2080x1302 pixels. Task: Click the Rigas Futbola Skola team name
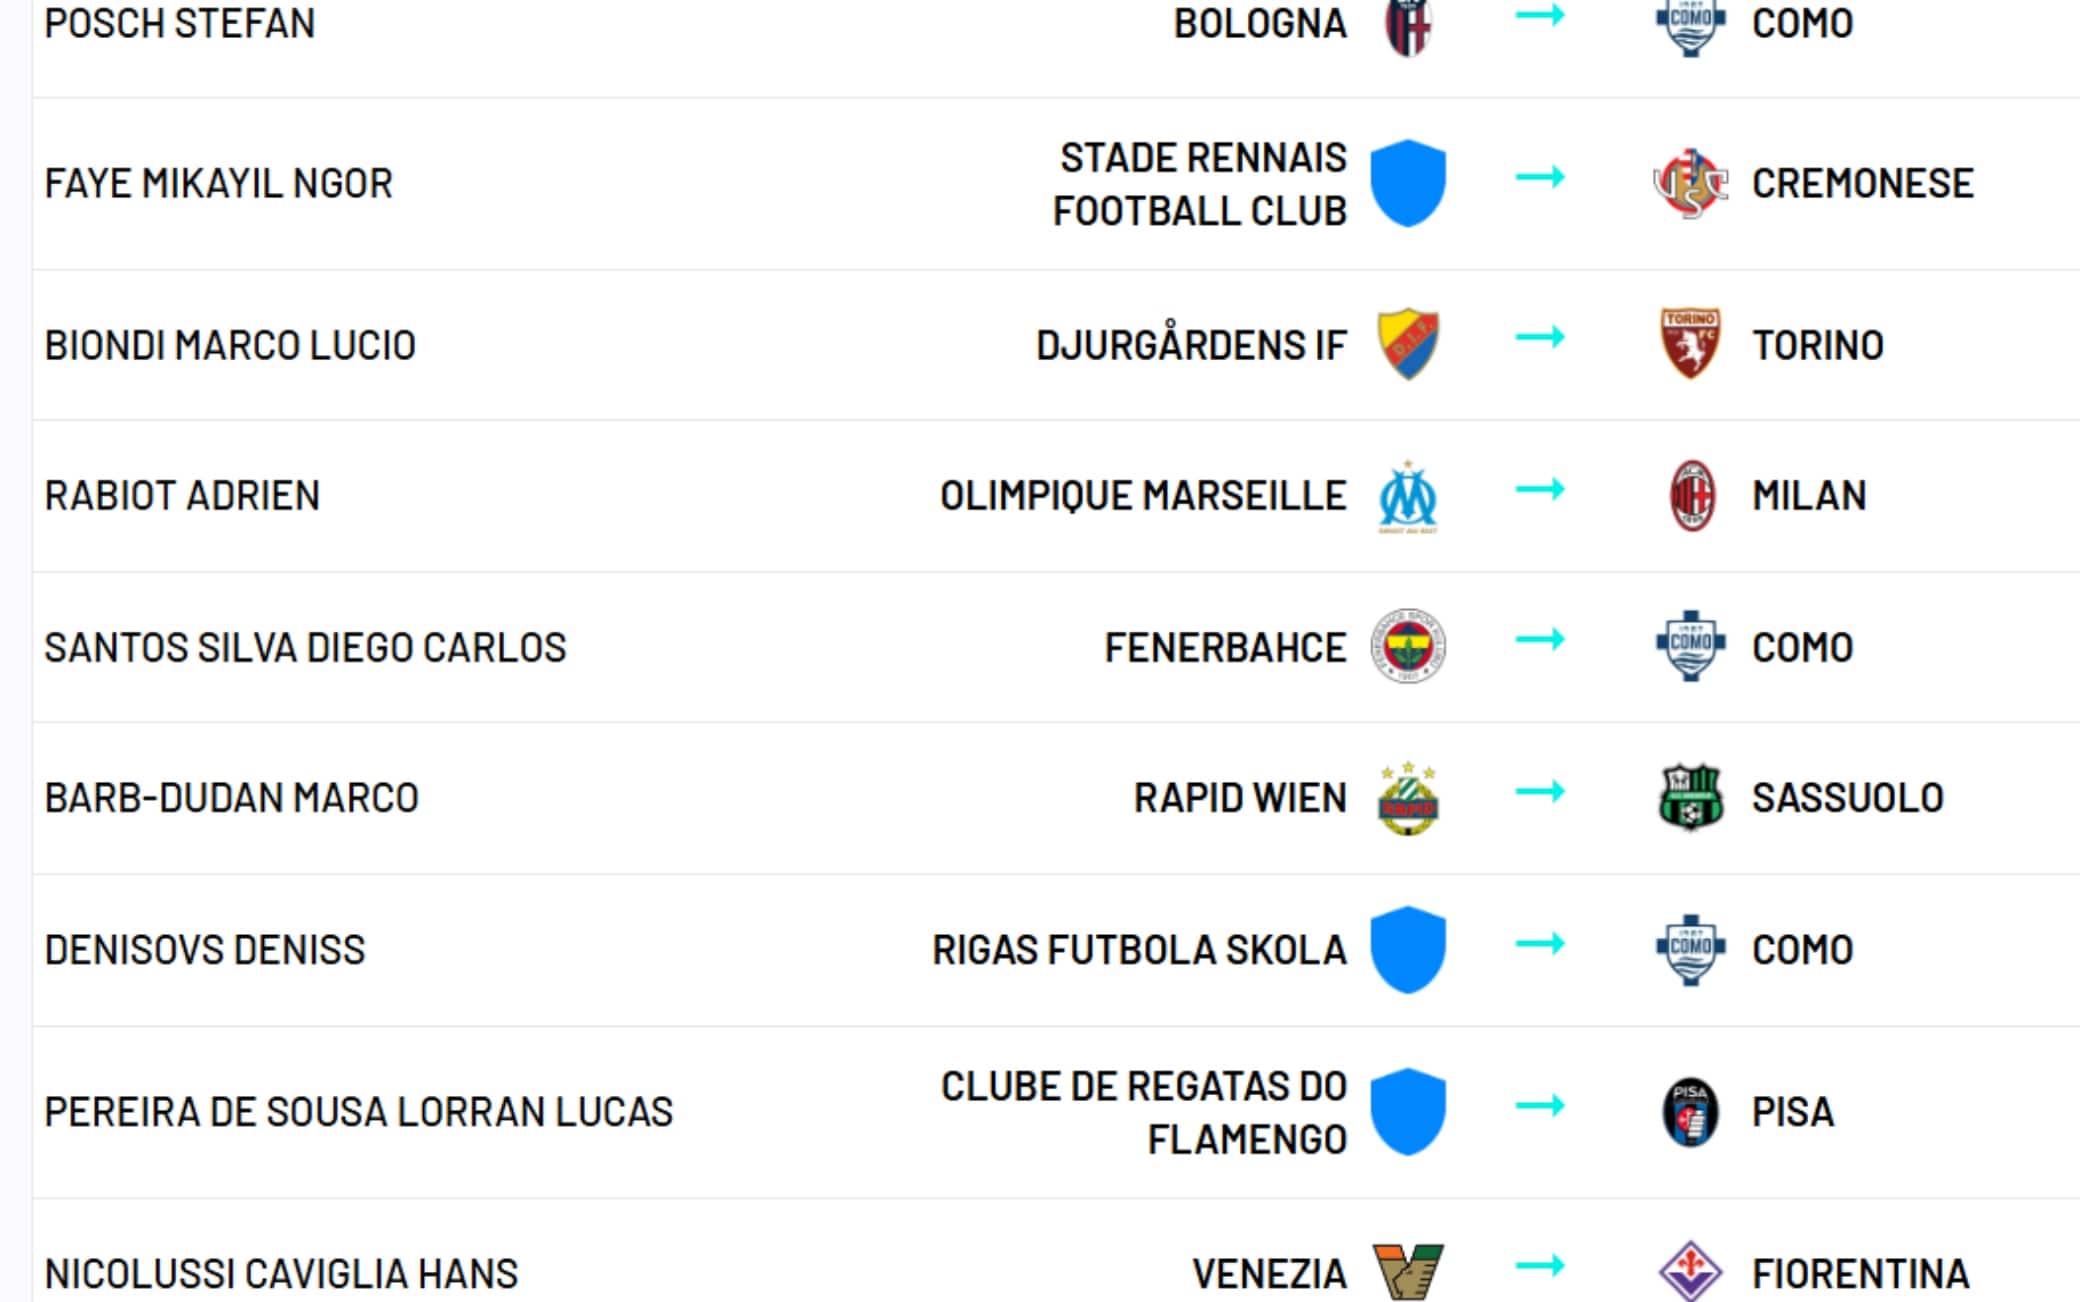tap(1139, 950)
